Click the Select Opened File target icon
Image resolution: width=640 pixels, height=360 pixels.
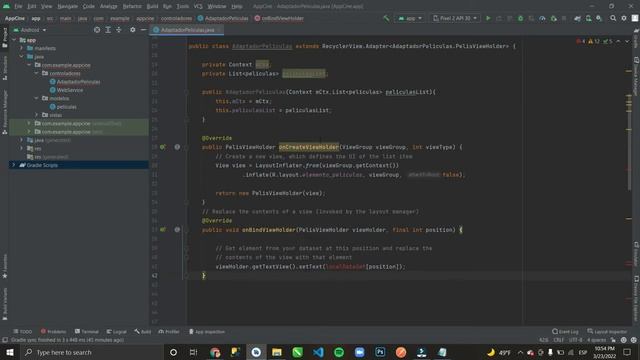pyautogui.click(x=97, y=30)
